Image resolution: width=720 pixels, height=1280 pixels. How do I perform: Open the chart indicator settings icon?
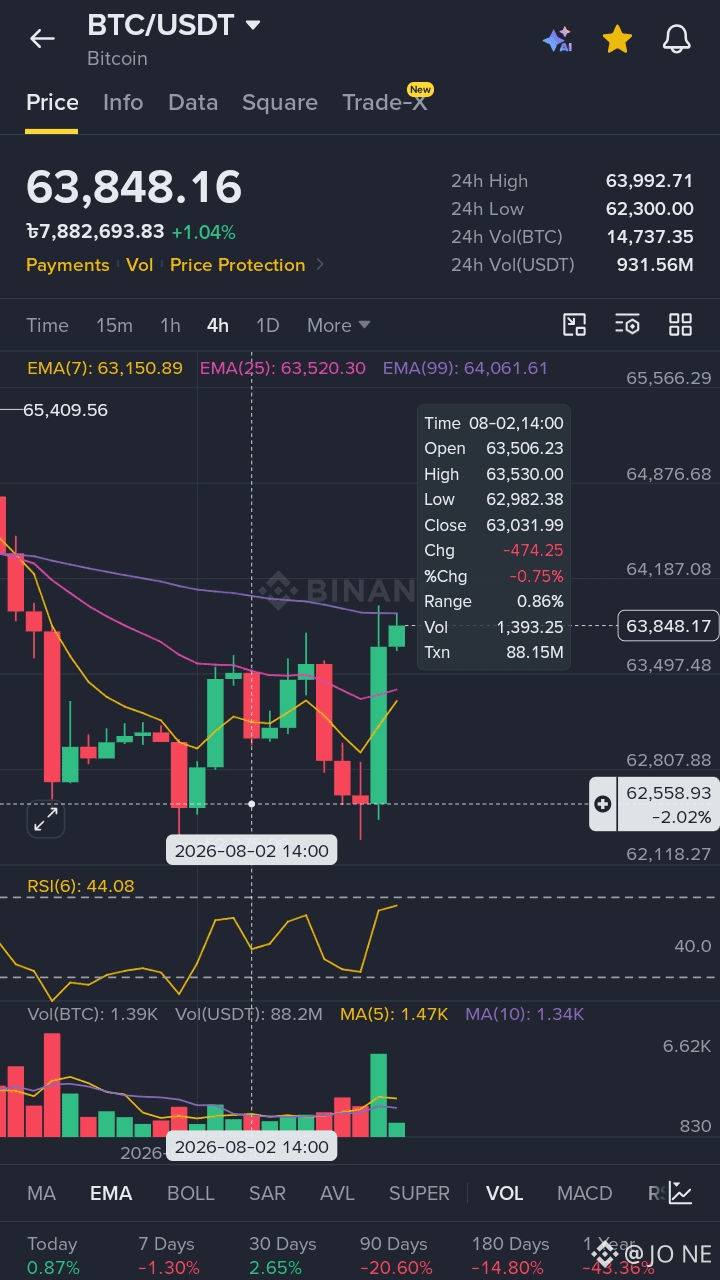pyautogui.click(x=627, y=324)
